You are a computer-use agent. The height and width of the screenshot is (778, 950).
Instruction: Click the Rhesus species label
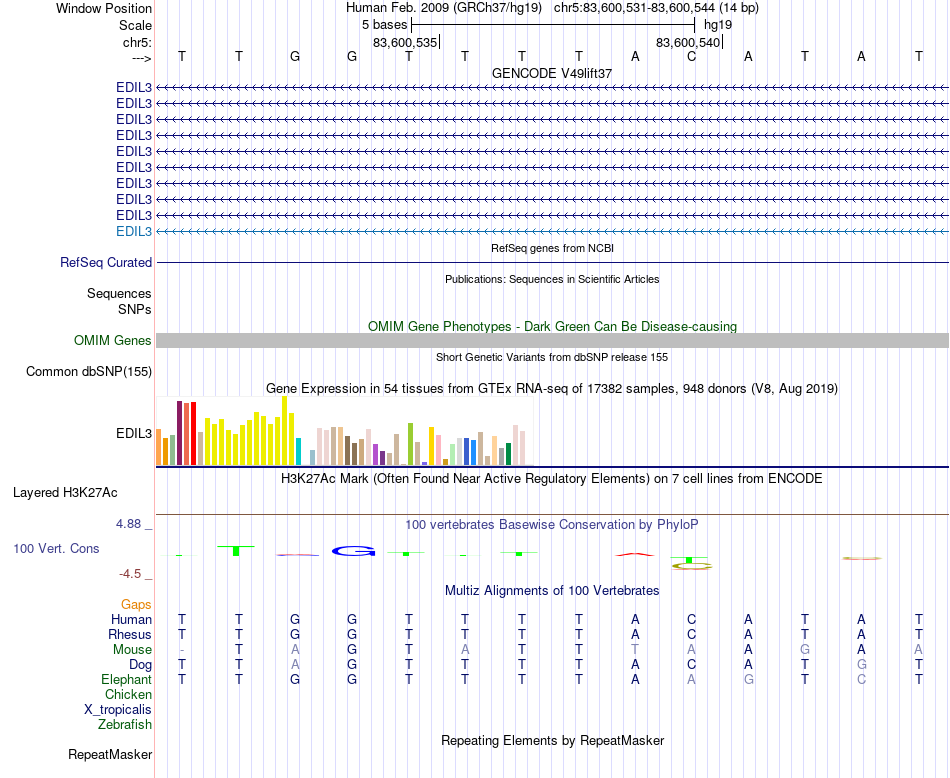click(130, 634)
